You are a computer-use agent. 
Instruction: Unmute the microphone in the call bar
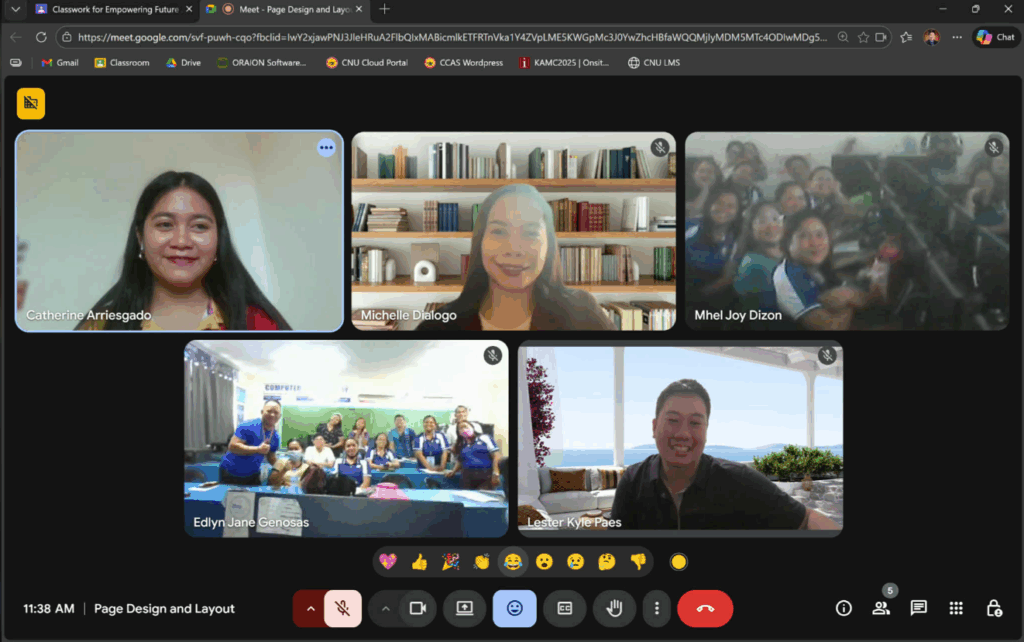[x=342, y=608]
